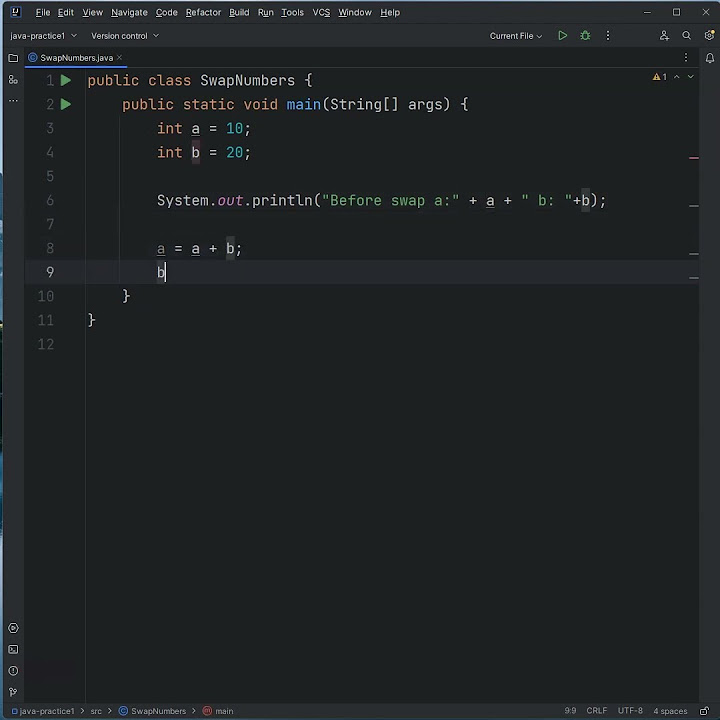Click the SwapNumbers class name on line 1

tap(248, 80)
